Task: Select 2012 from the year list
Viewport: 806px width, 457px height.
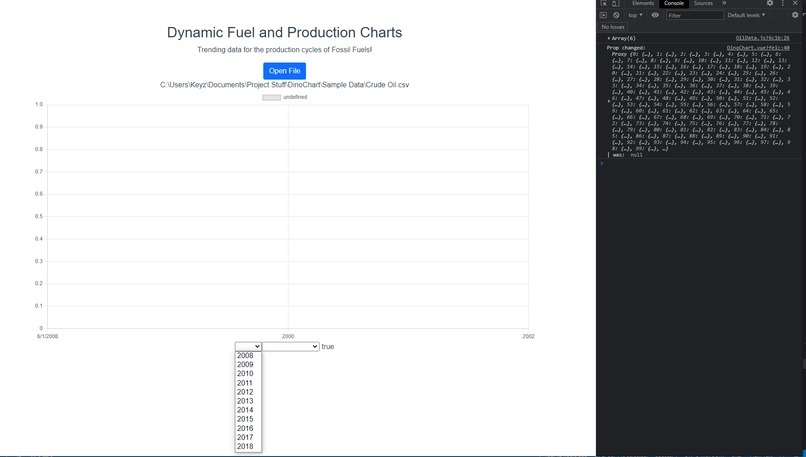Action: [248, 392]
